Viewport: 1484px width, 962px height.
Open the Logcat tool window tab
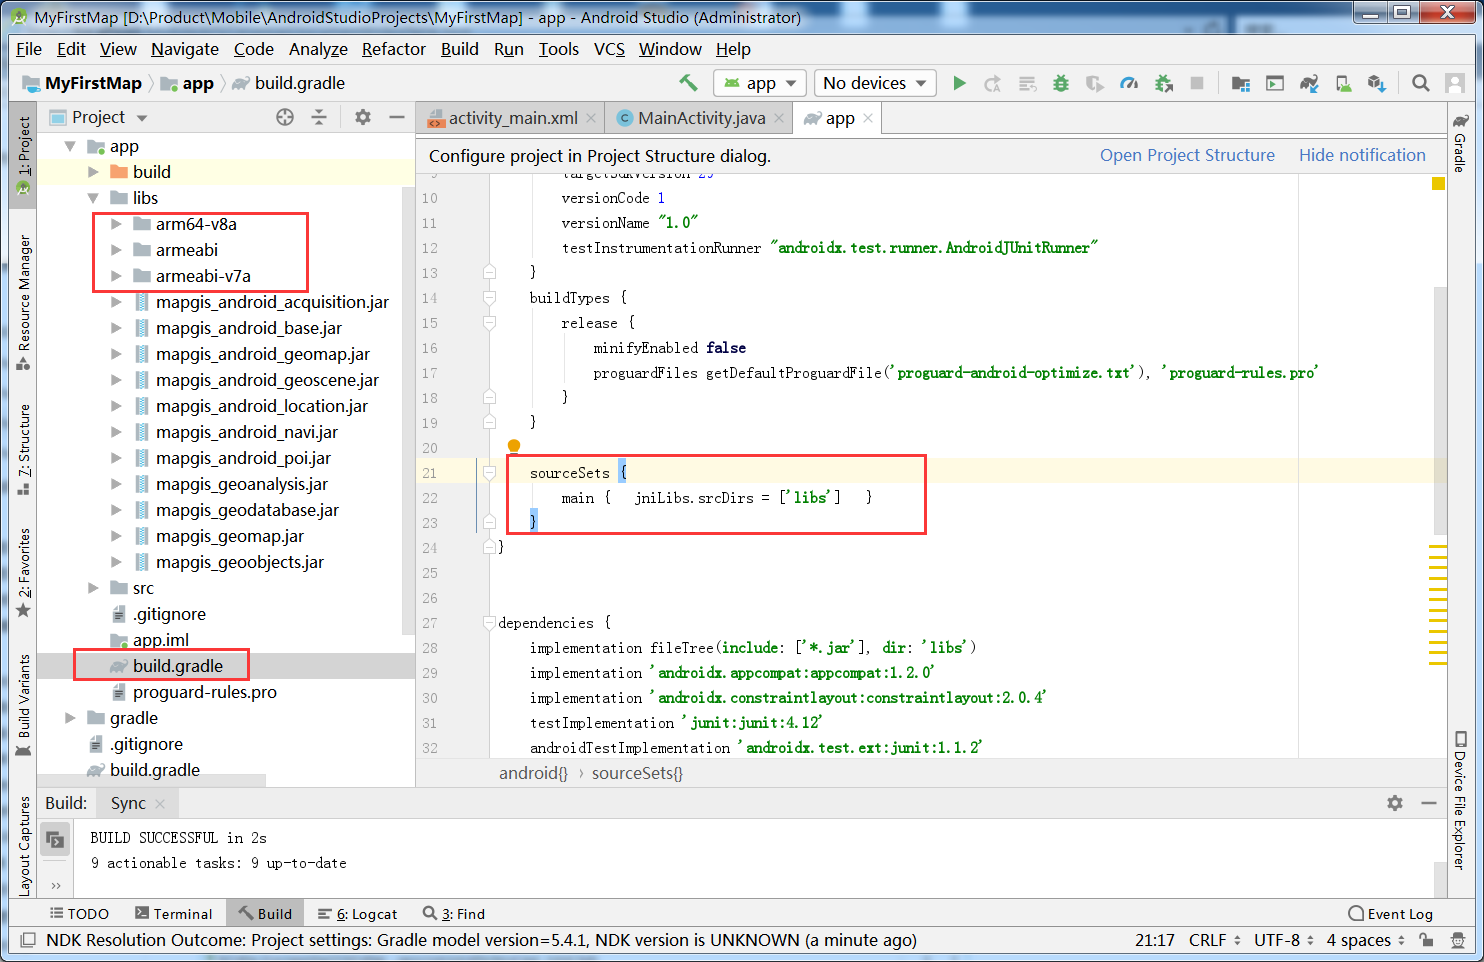coord(357,914)
